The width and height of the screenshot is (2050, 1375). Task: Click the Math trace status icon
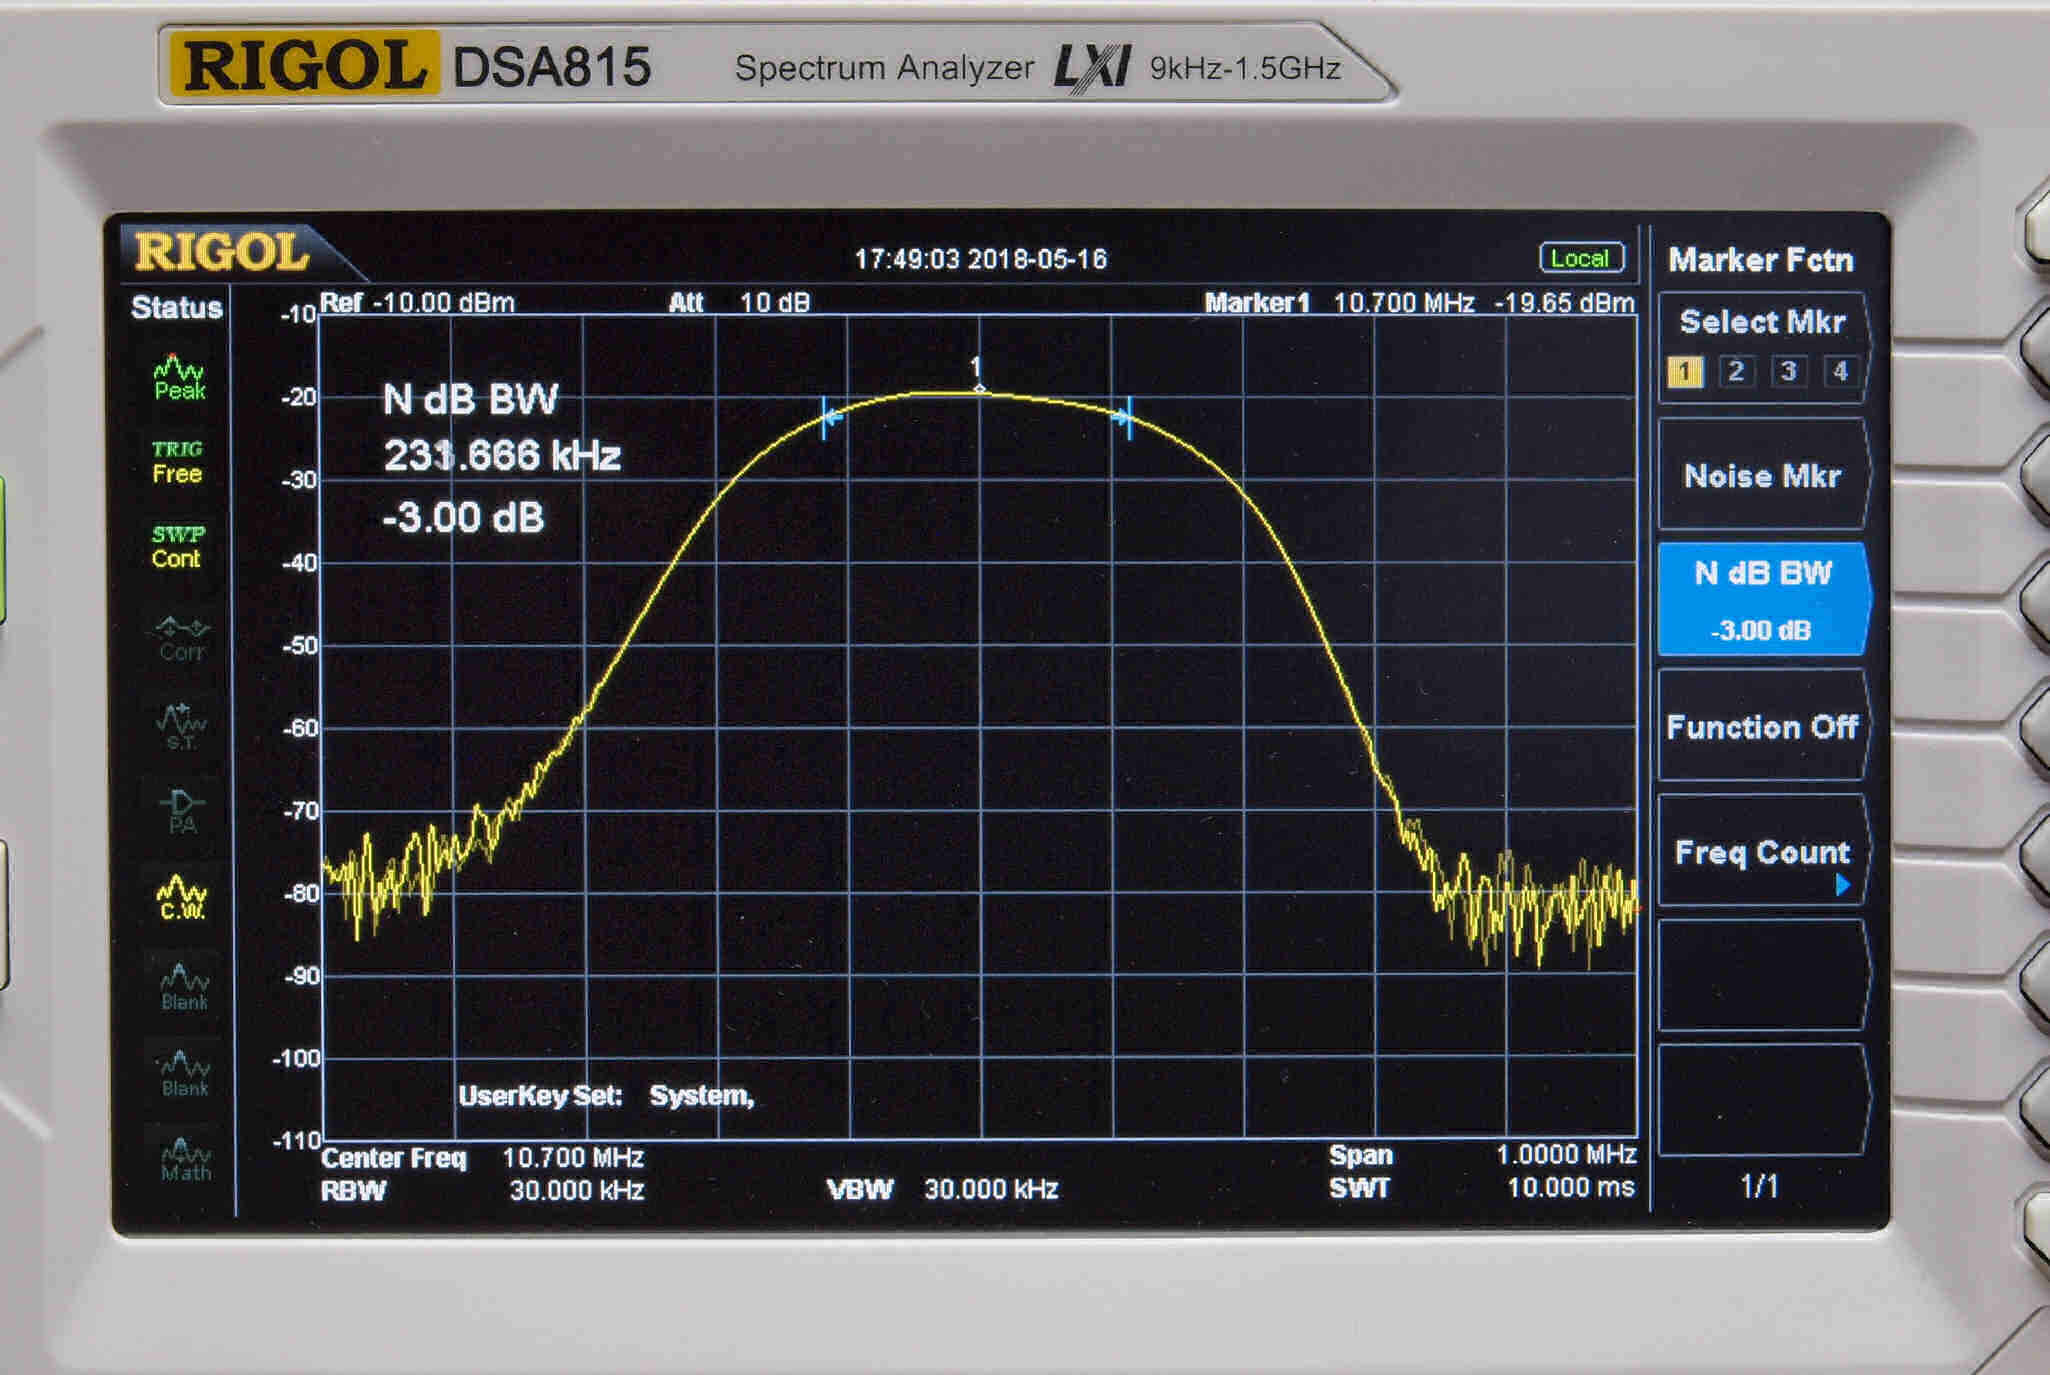pyautogui.click(x=185, y=1160)
